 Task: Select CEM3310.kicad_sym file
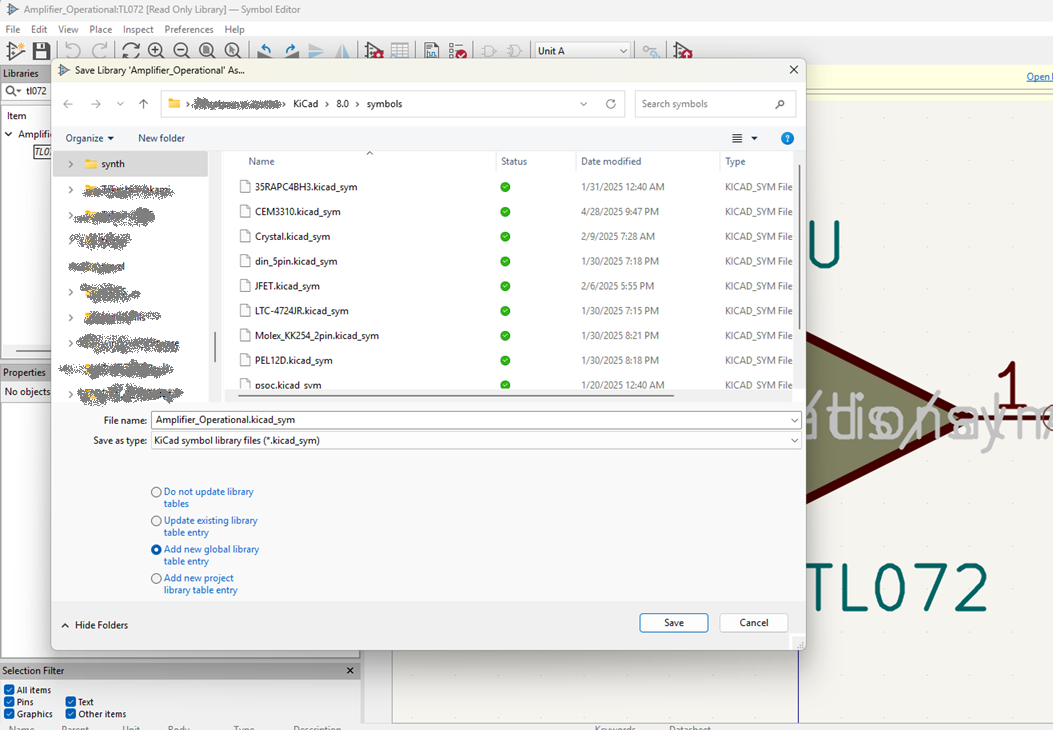(x=297, y=212)
